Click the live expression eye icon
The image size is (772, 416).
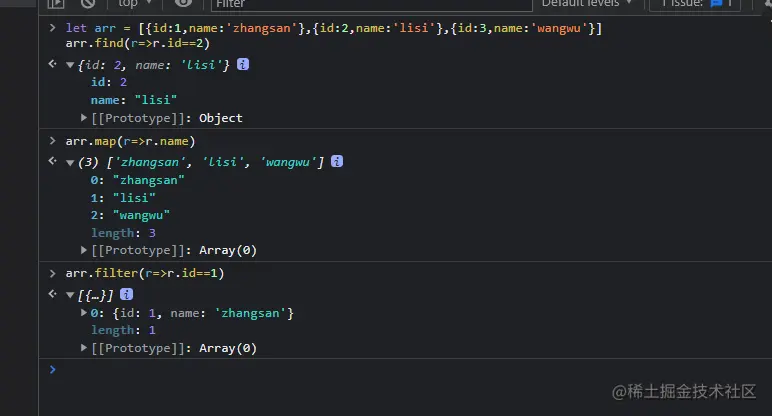tap(183, 3)
